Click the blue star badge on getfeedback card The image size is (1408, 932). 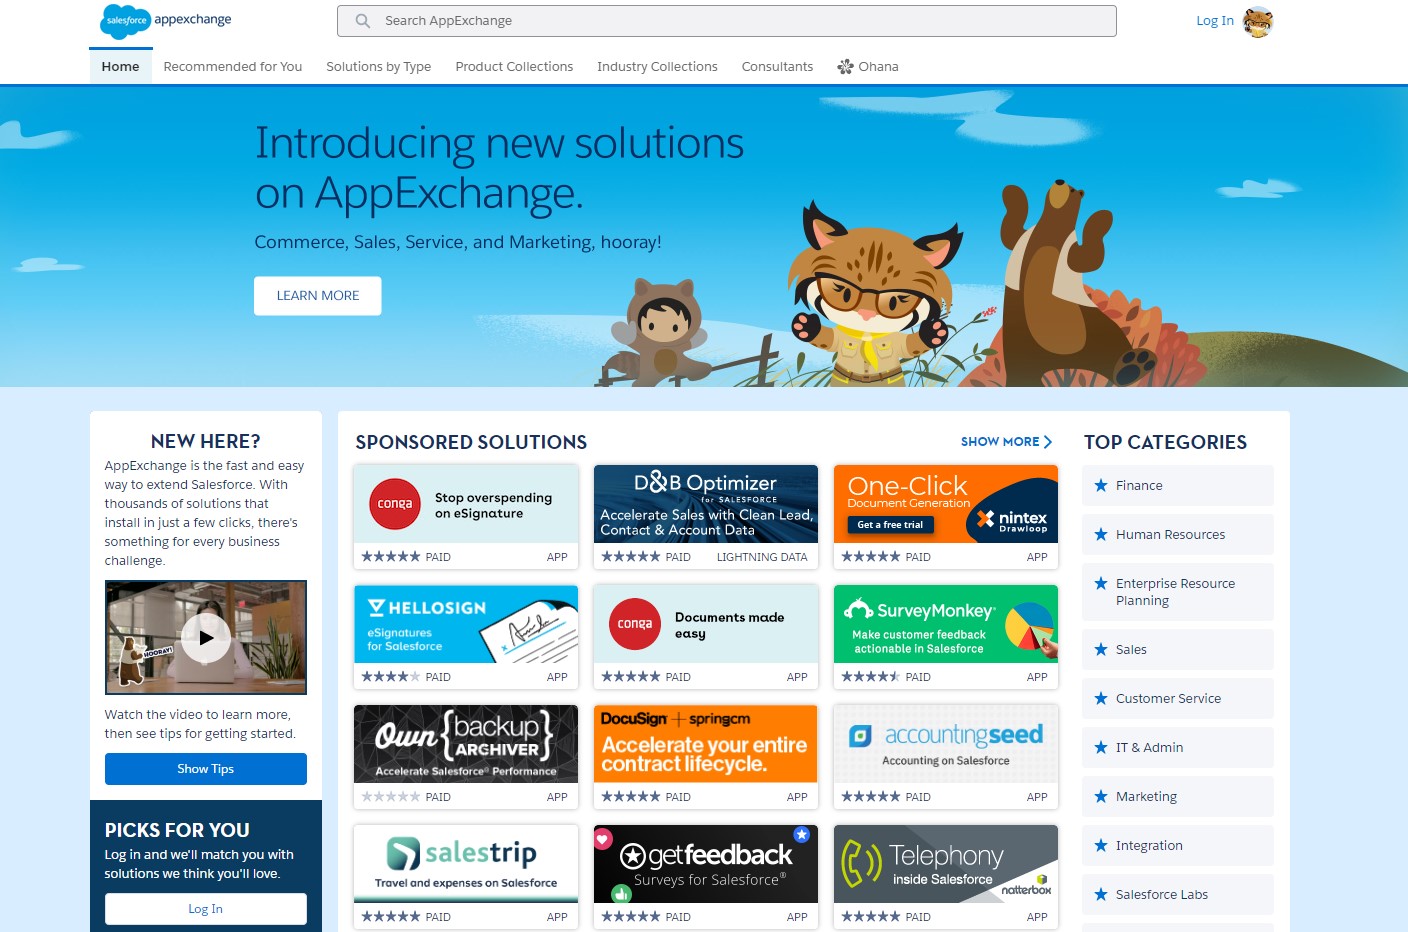click(x=802, y=834)
